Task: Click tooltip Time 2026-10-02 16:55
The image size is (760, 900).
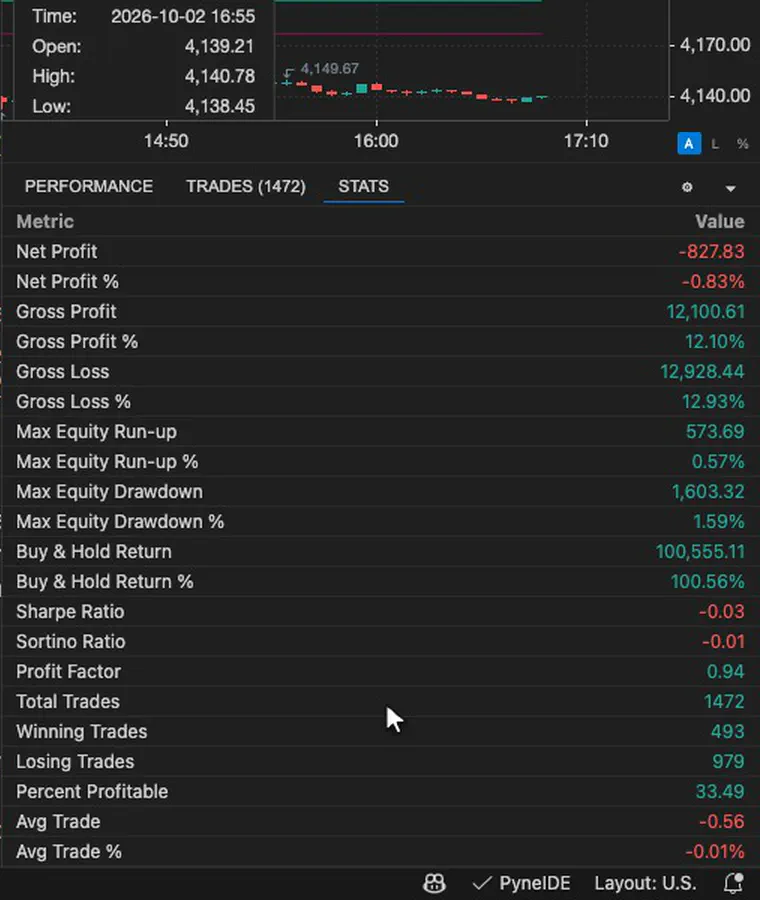Action: coord(183,16)
